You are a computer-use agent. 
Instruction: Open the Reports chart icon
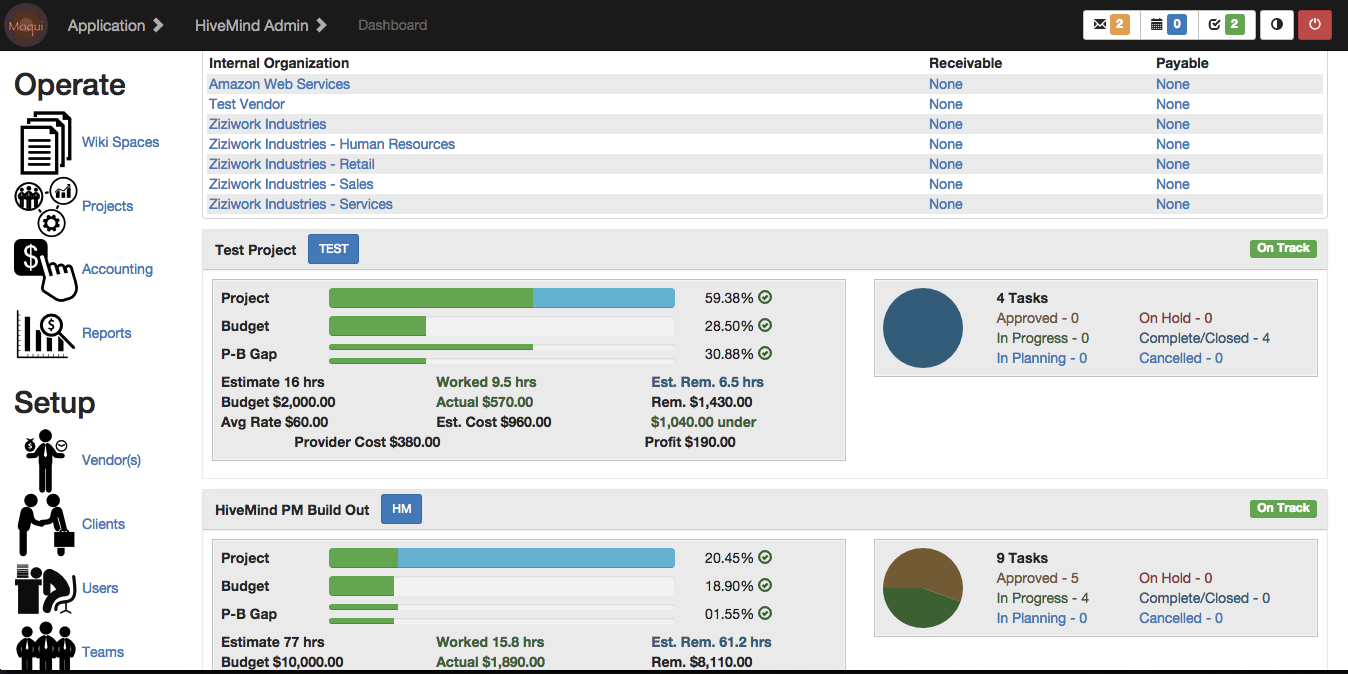[46, 333]
